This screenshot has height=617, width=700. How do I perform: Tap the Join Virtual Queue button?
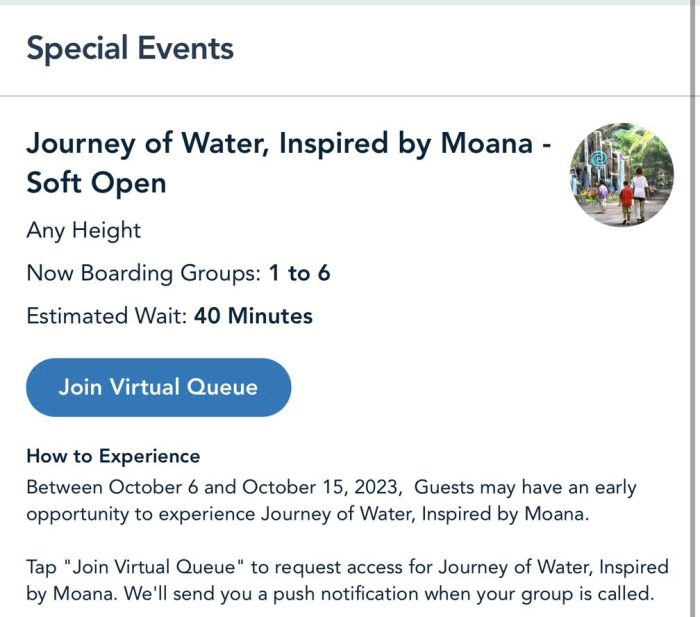coord(158,387)
